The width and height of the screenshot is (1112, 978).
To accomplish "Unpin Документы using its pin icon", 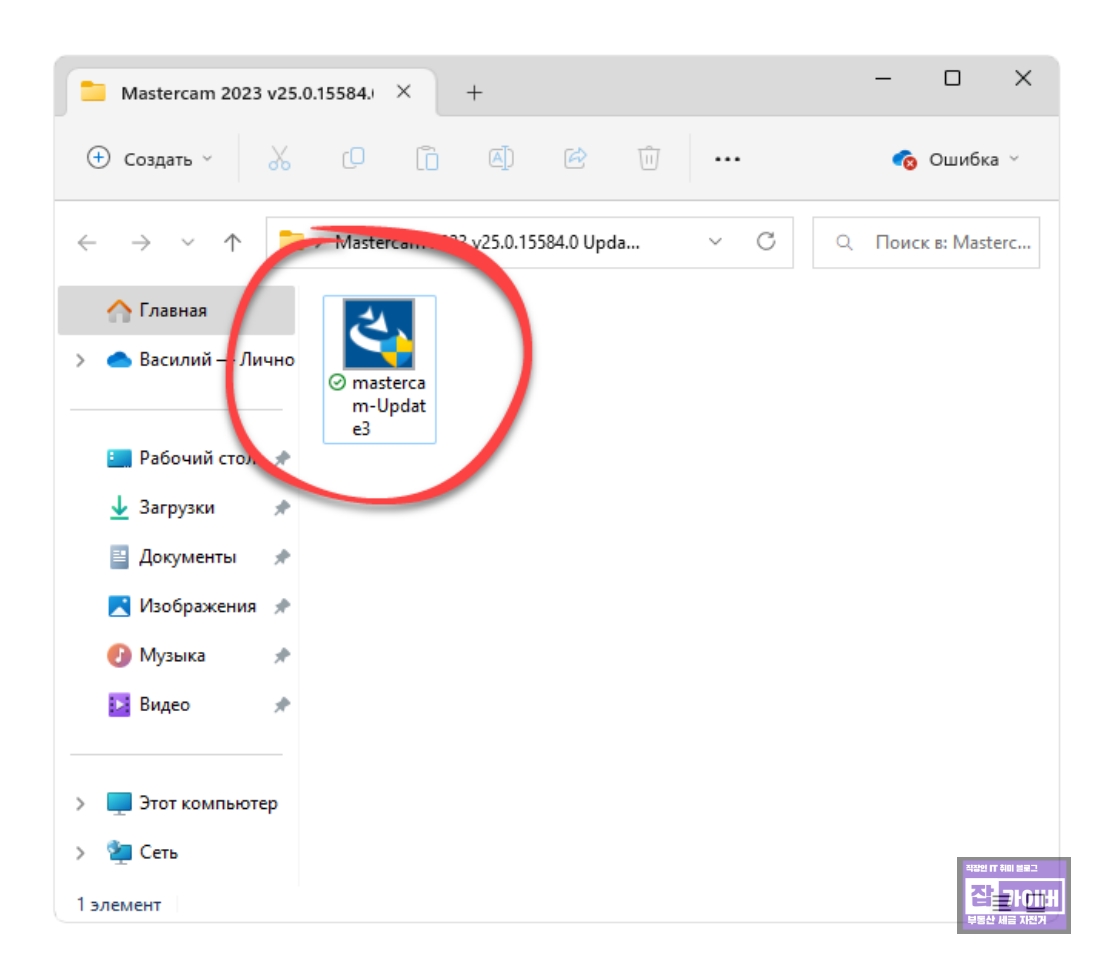I will click(282, 557).
